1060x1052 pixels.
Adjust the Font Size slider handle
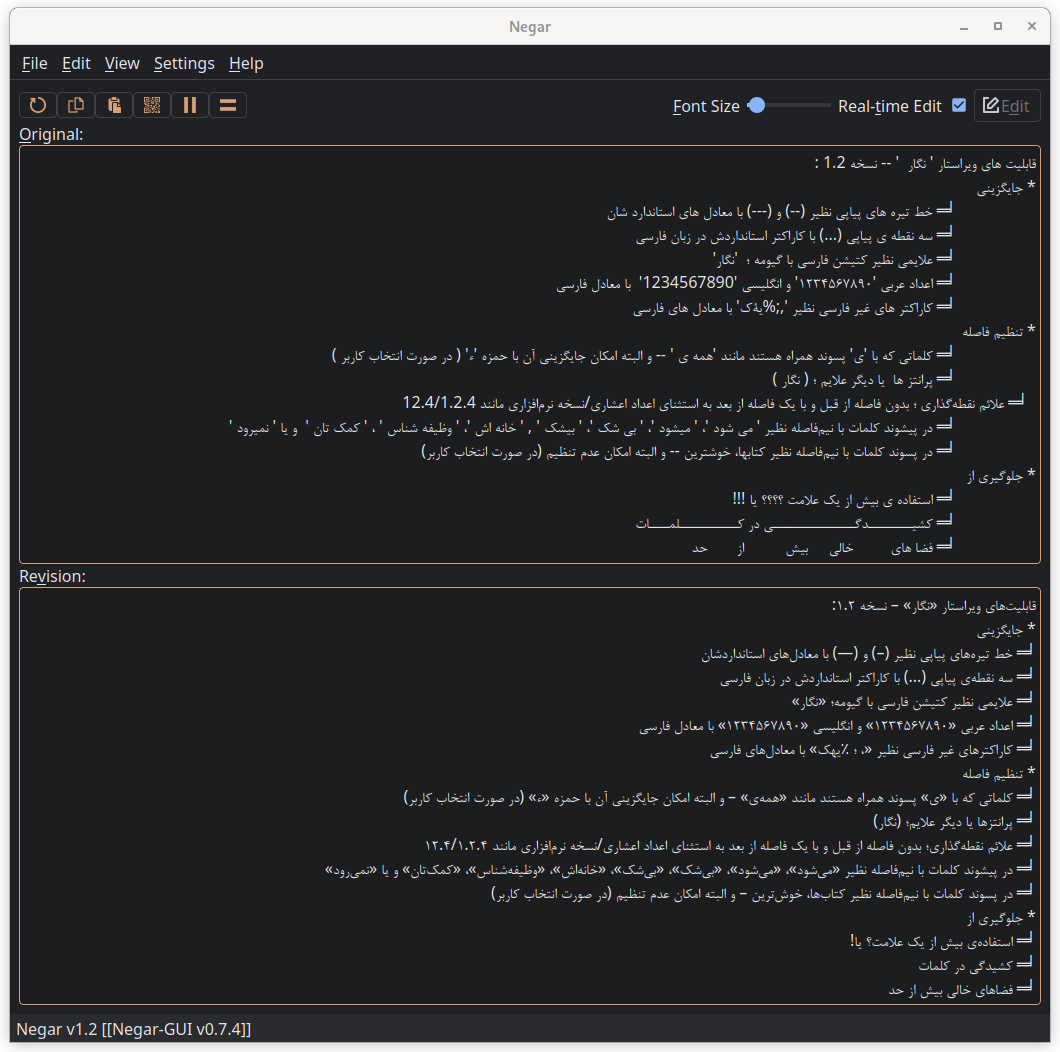(757, 105)
